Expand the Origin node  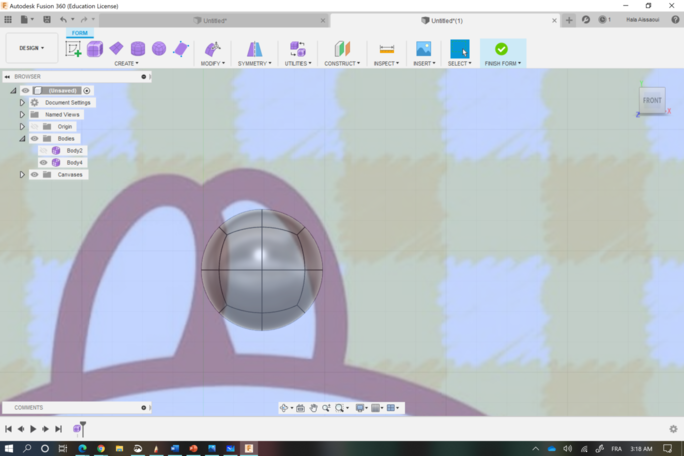(22, 127)
